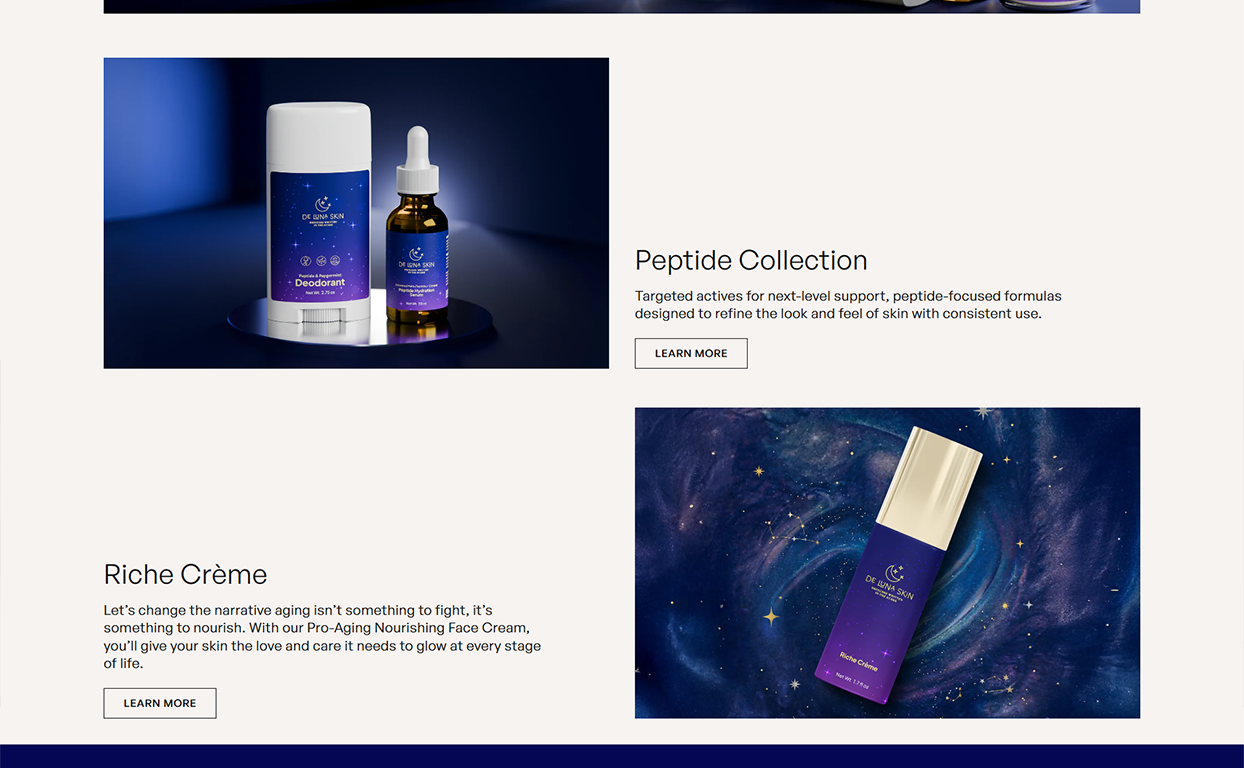Screen dimensions: 1244x768
Task: Click the 'Targeted actives' description paragraph
Action: 848,305
